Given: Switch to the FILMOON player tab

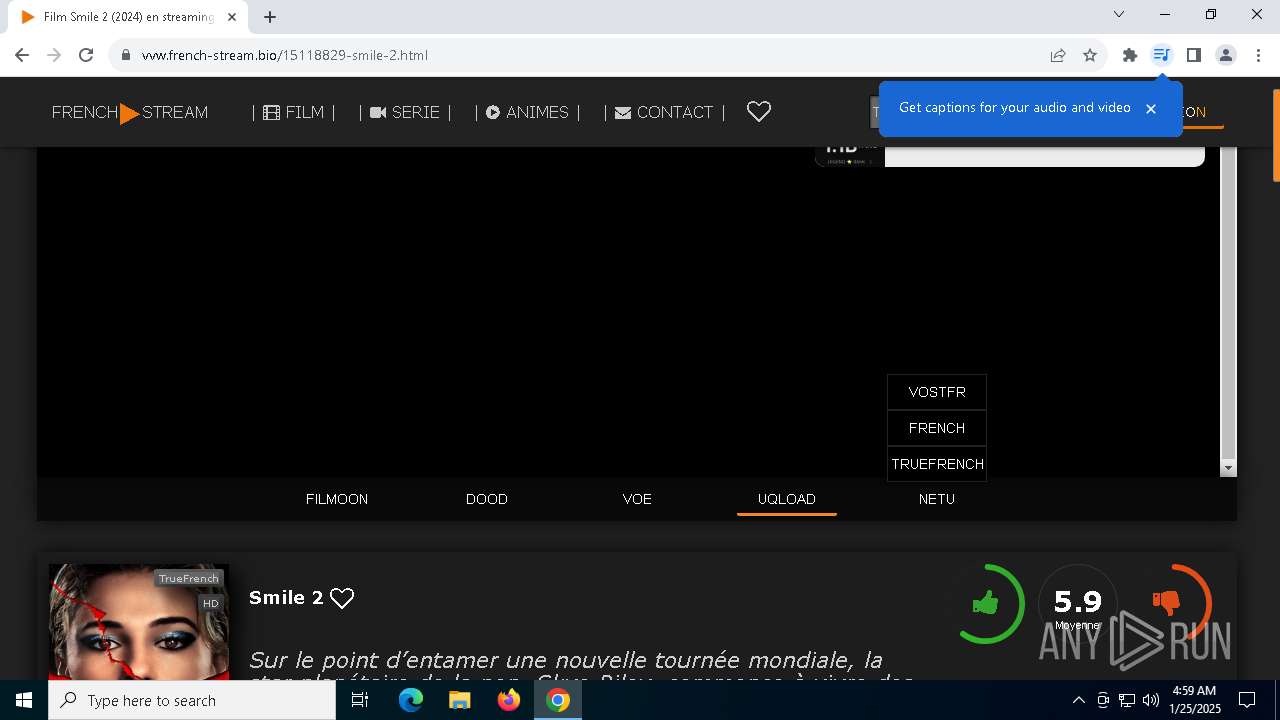Looking at the screenshot, I should click(x=337, y=499).
